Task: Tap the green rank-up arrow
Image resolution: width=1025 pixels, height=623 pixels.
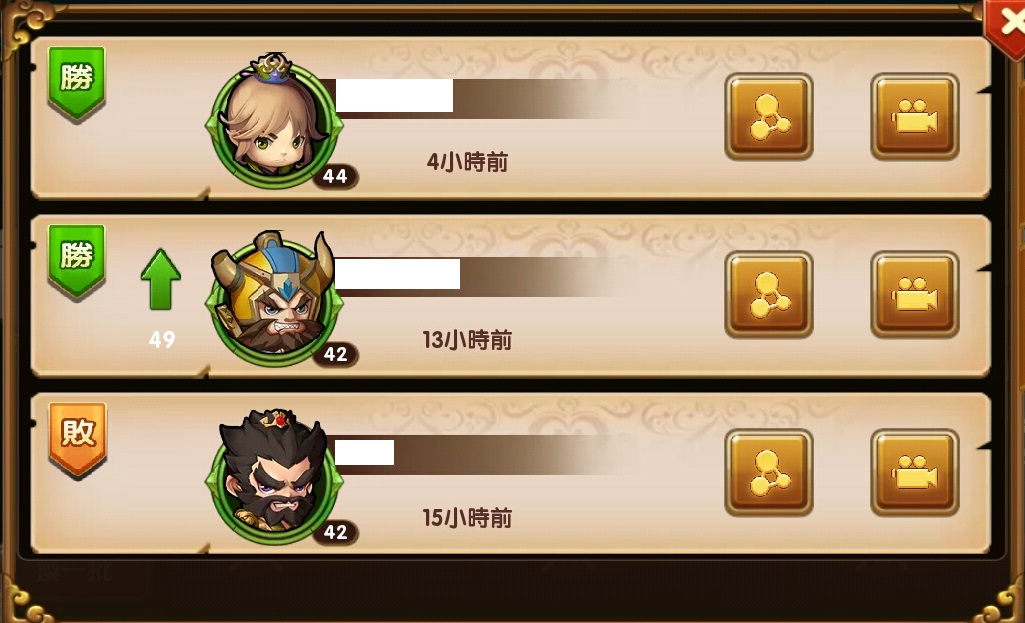Action: [161, 279]
